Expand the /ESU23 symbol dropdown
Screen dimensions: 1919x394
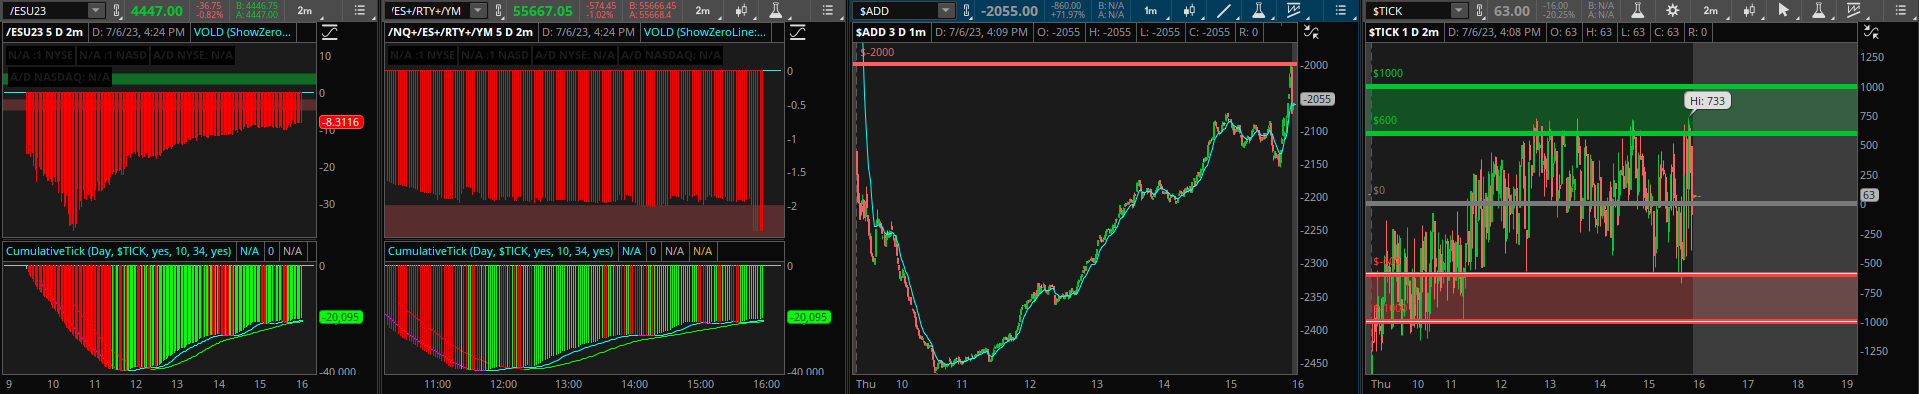tap(96, 11)
